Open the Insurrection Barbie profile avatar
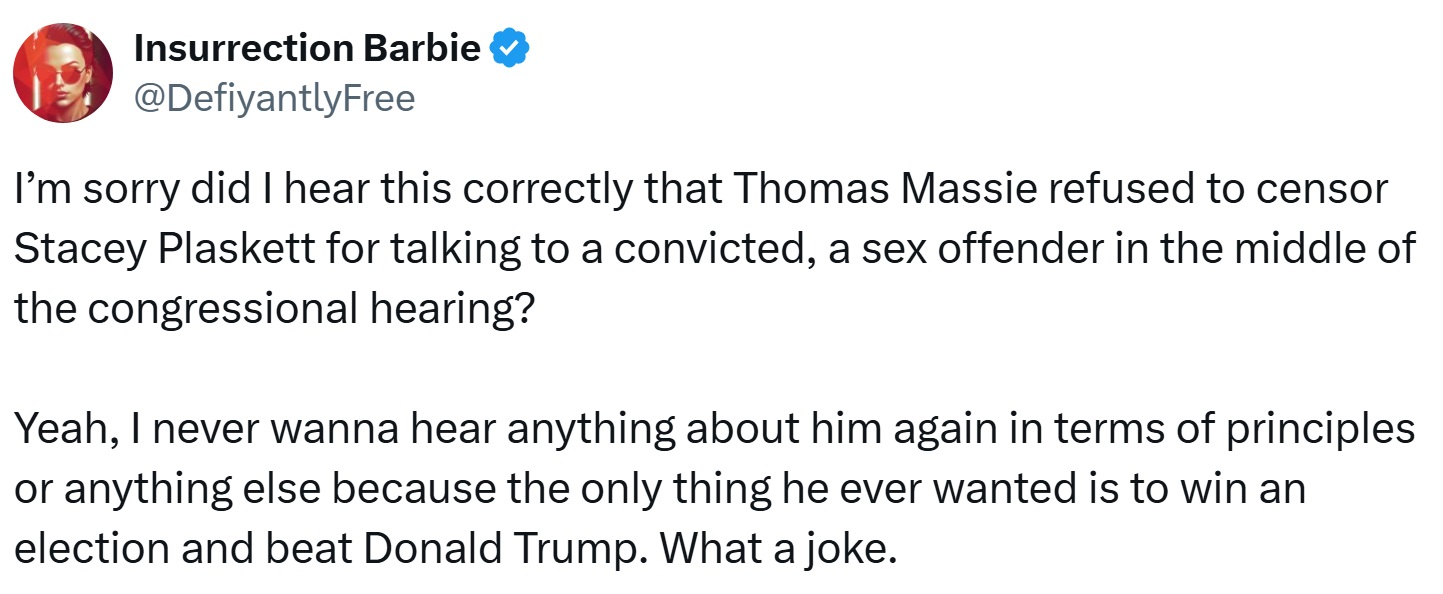This screenshot has height=594, width=1443. (62, 71)
